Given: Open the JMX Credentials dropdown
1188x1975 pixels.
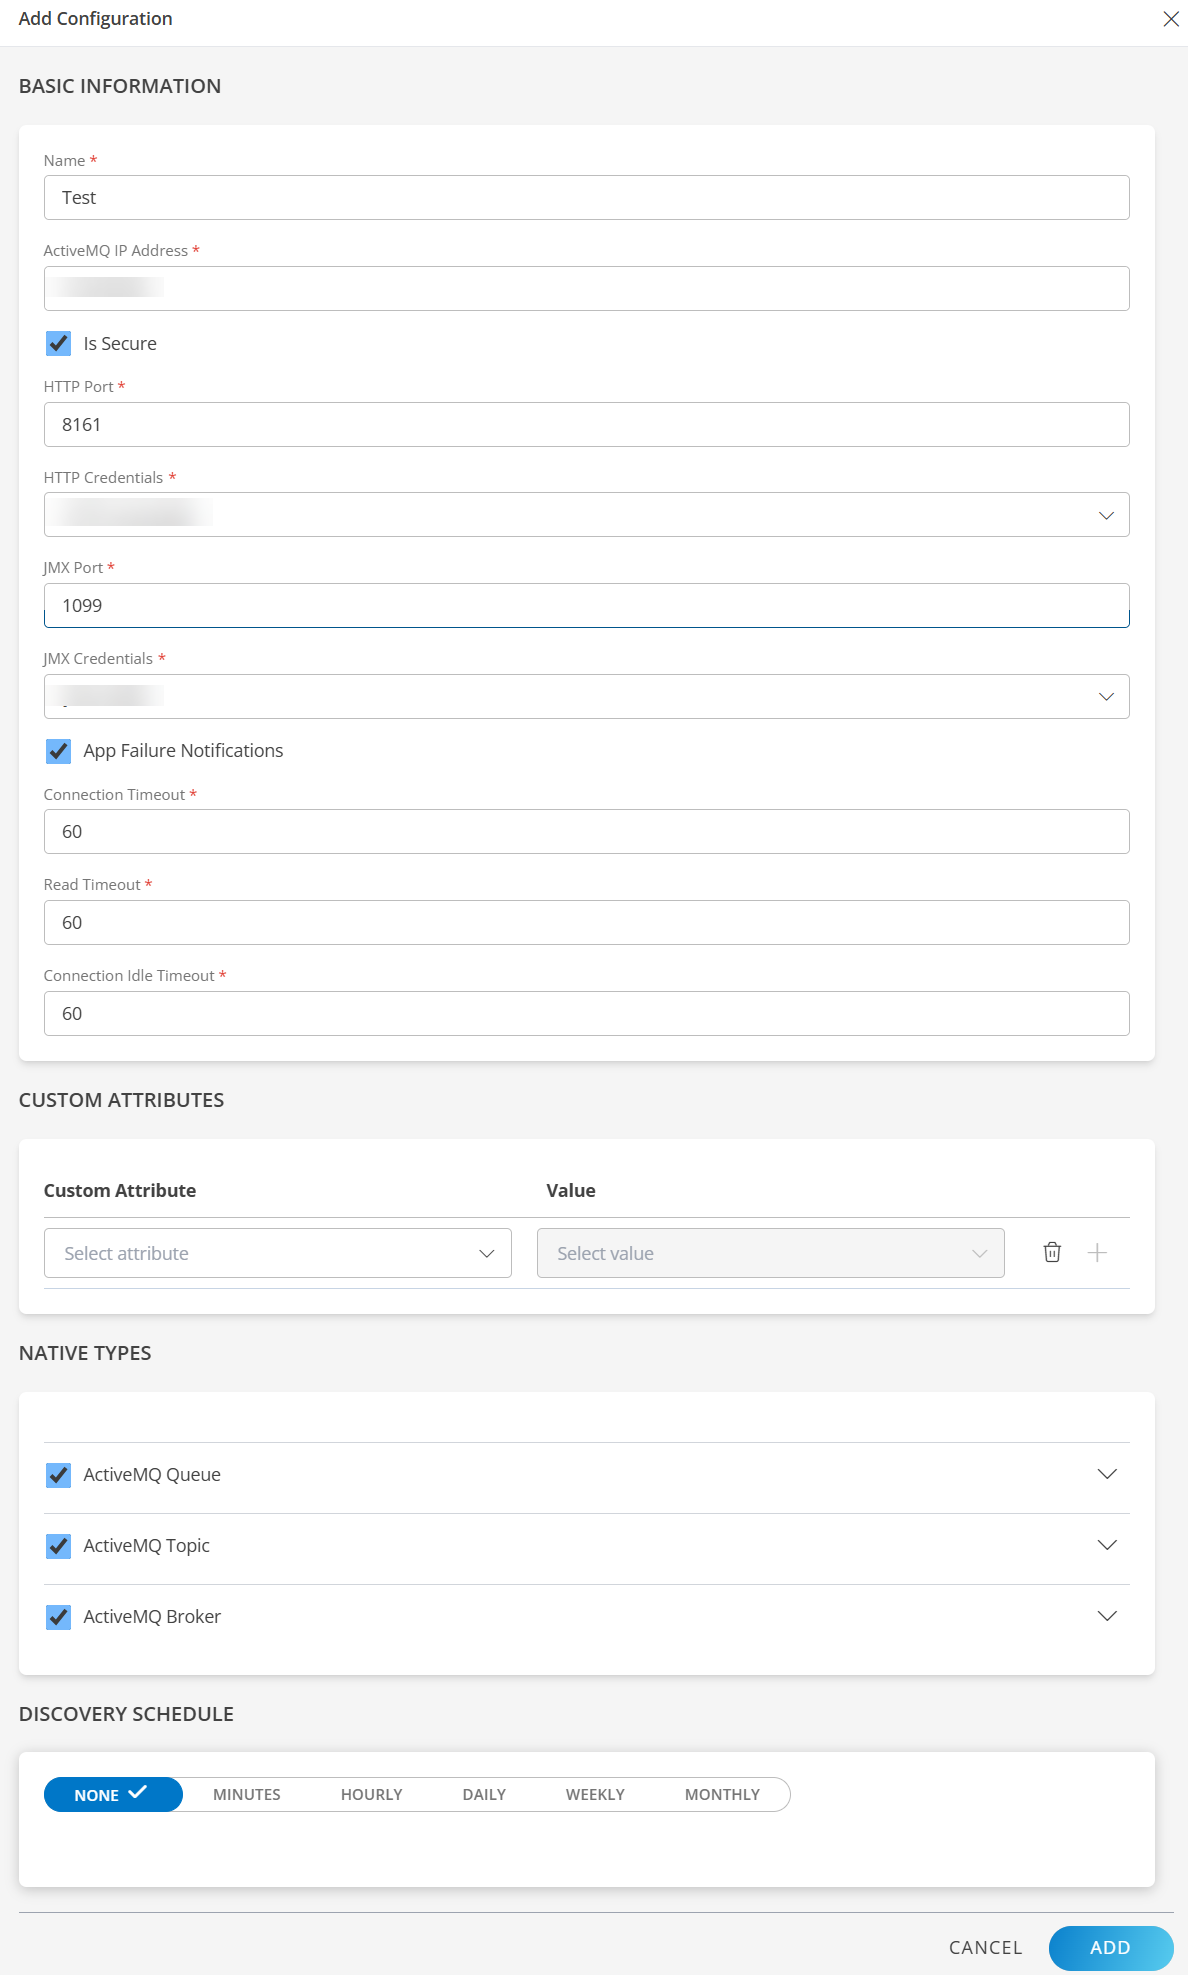Looking at the screenshot, I should 587,697.
